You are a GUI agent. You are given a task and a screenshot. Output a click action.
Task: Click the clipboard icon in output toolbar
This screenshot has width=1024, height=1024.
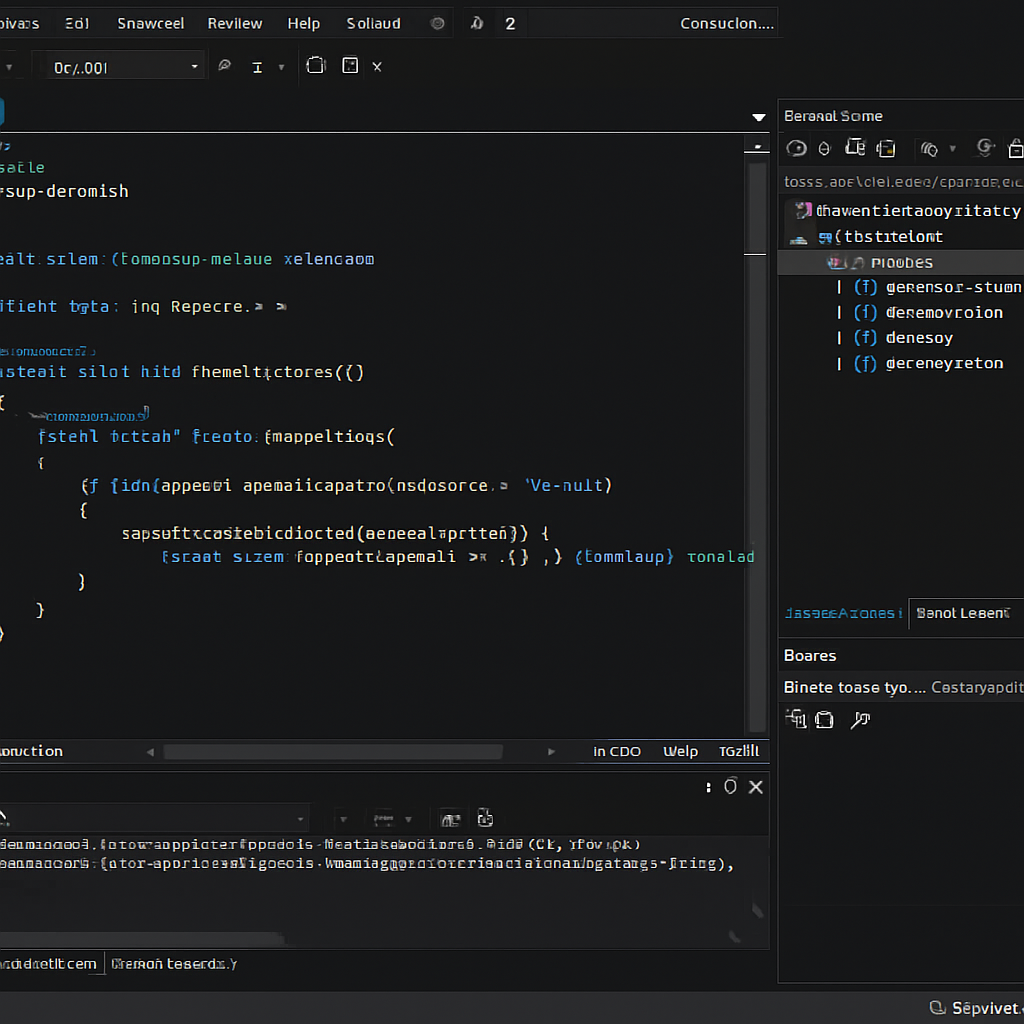485,818
